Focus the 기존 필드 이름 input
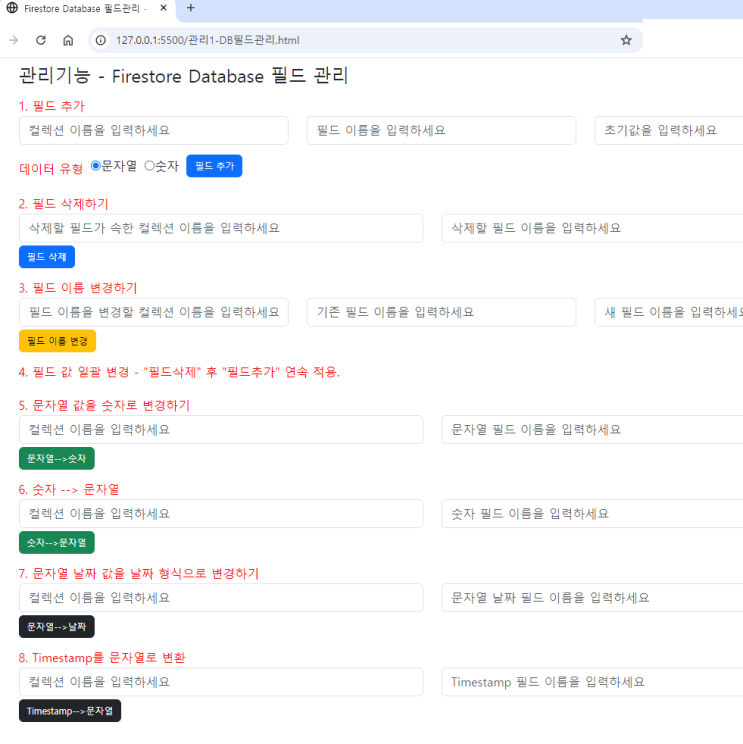This screenshot has height=744, width=743. 441,312
